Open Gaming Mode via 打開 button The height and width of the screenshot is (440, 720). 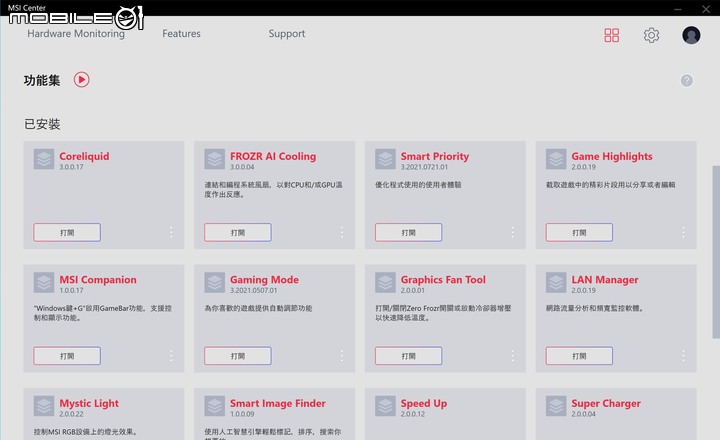pyautogui.click(x=238, y=356)
